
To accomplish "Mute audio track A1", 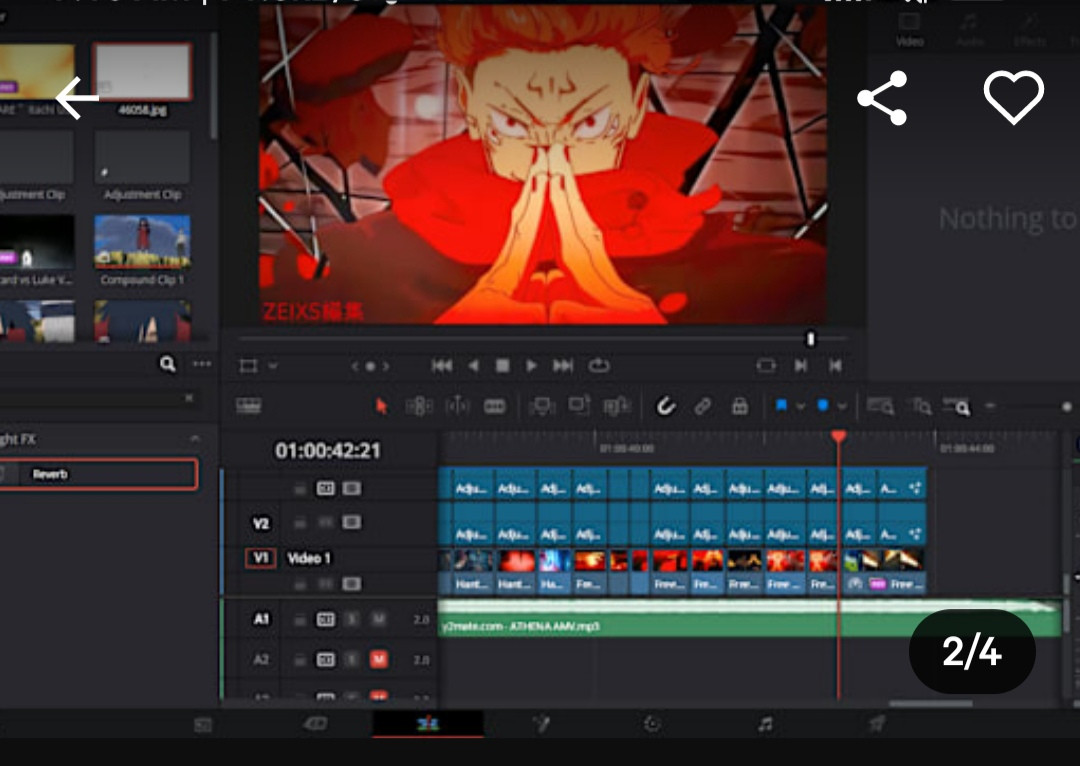I will 378,619.
